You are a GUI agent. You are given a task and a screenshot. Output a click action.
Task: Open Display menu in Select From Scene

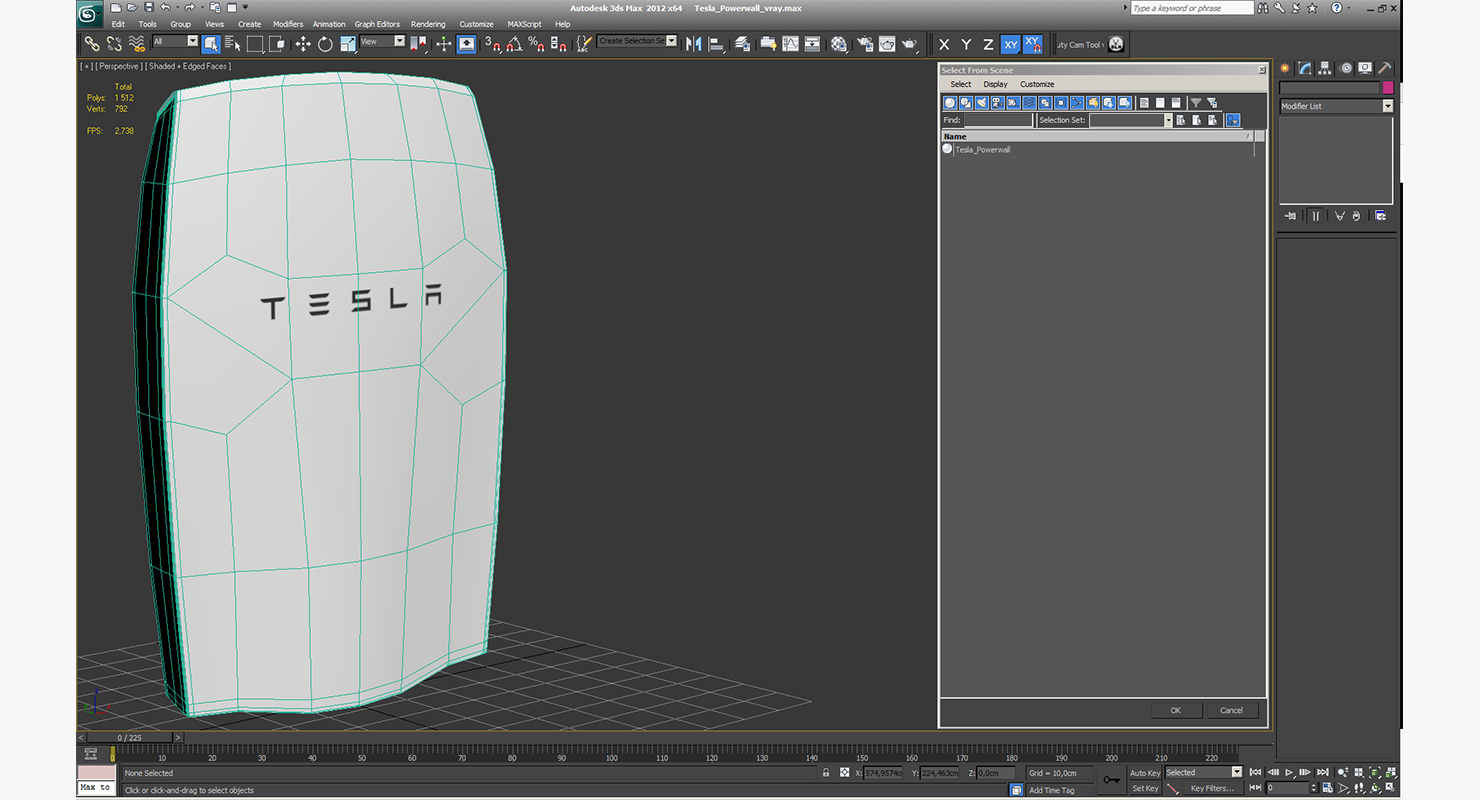click(x=995, y=84)
